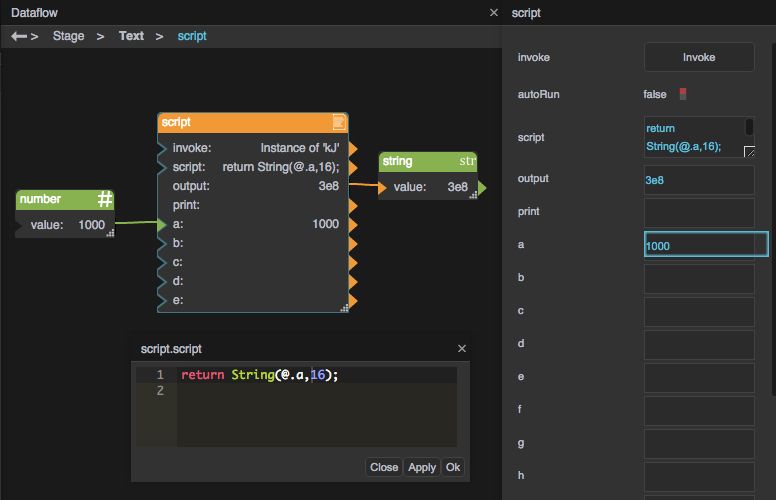Click the print row output connector
Image resolution: width=776 pixels, height=500 pixels.
click(x=353, y=205)
